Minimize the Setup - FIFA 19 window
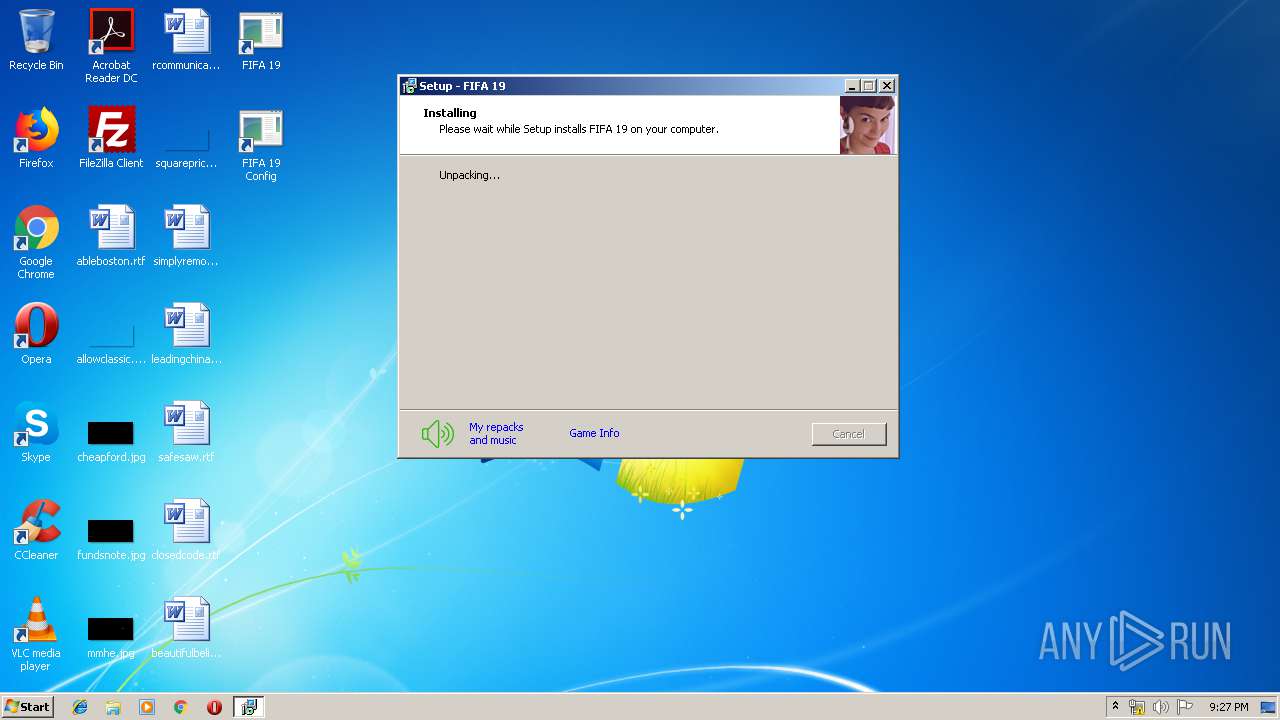The width and height of the screenshot is (1280, 720). [852, 86]
